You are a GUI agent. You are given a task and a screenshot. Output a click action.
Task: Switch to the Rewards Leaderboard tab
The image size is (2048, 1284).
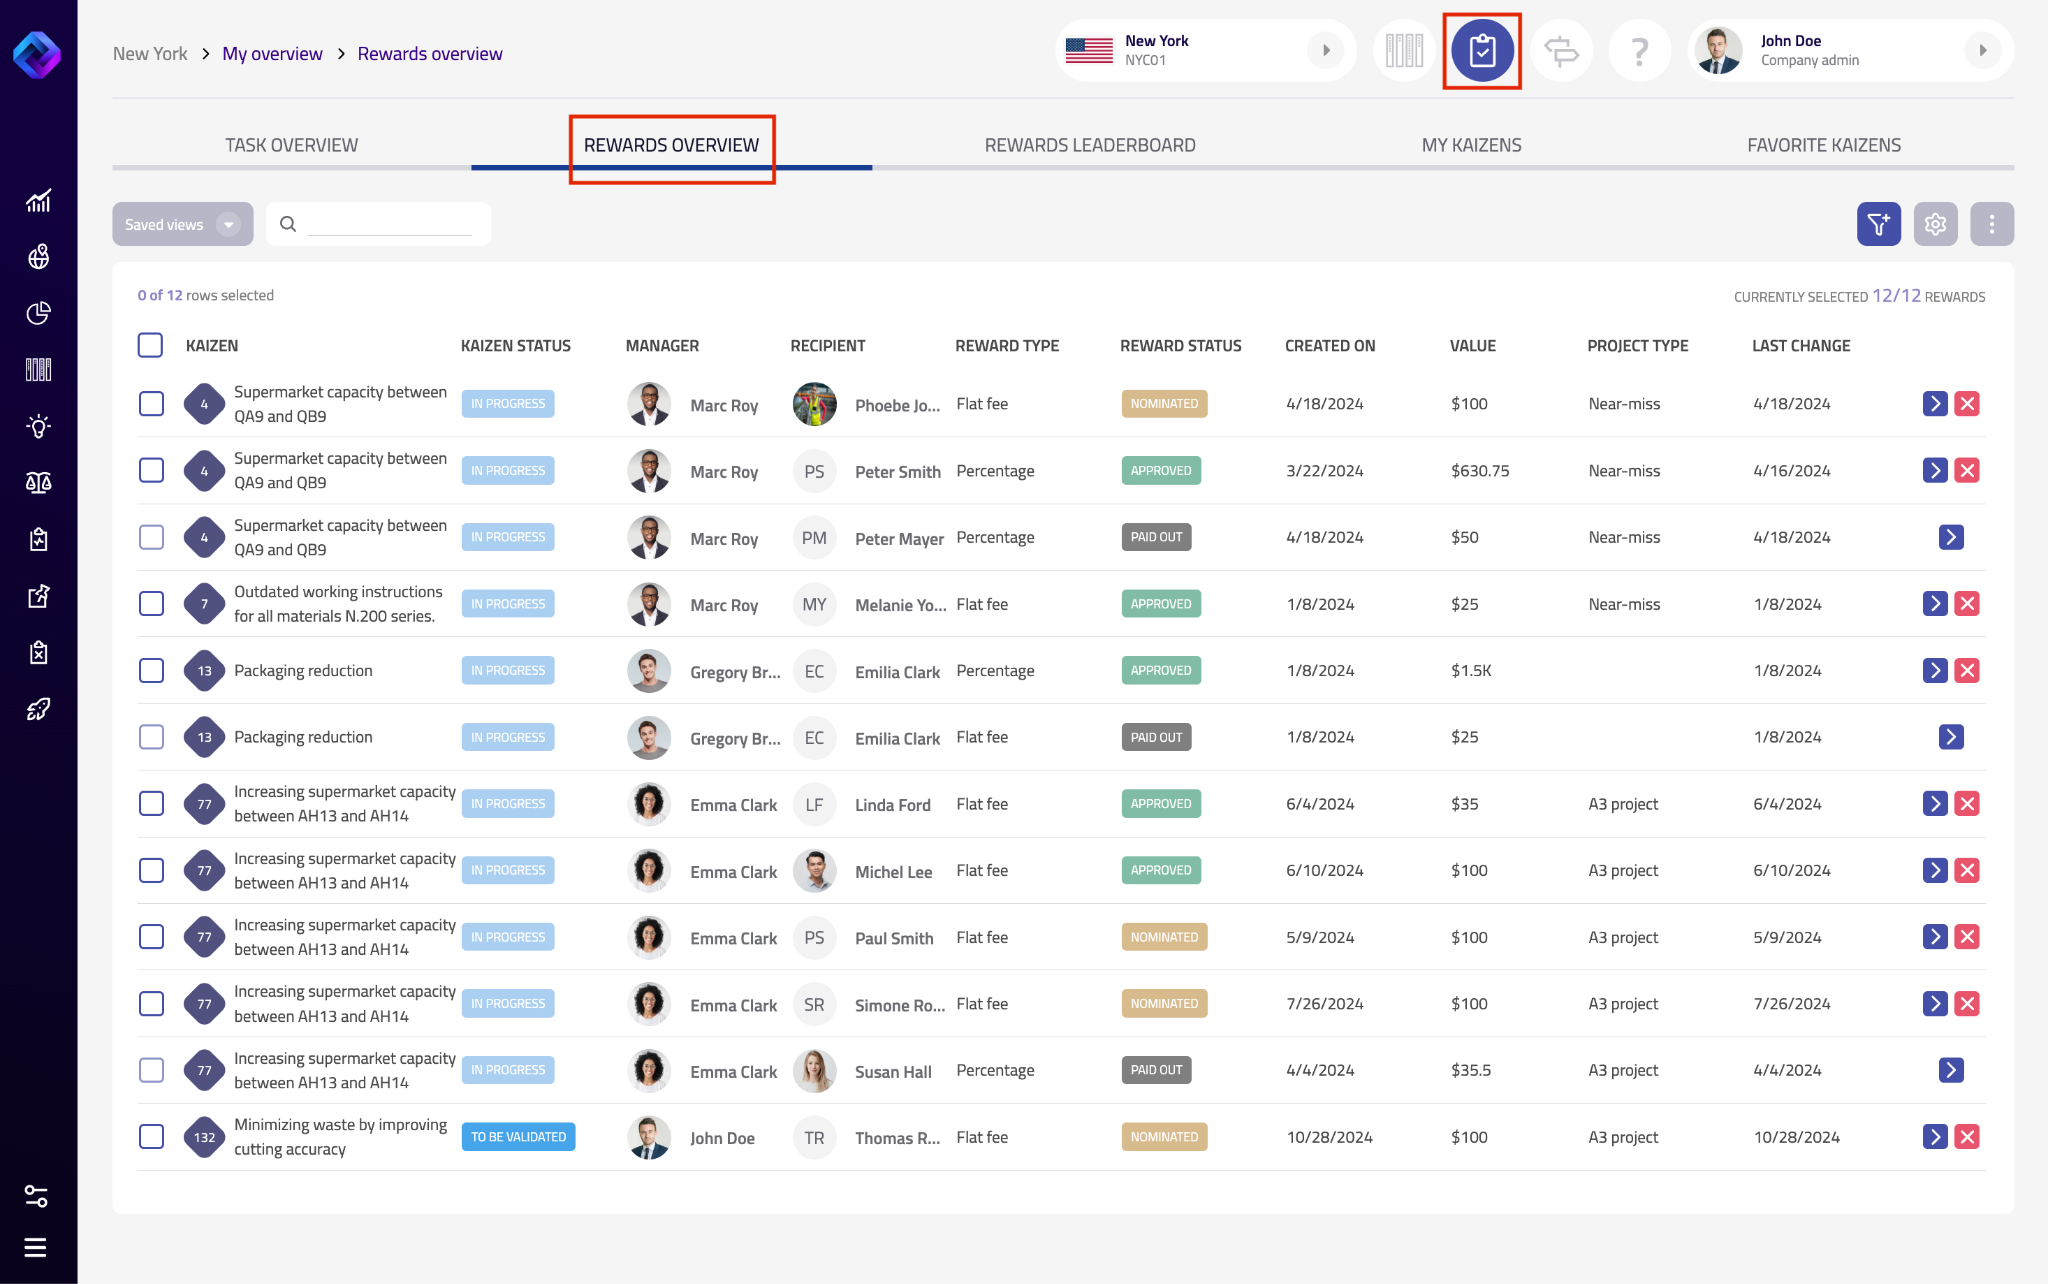(1089, 145)
